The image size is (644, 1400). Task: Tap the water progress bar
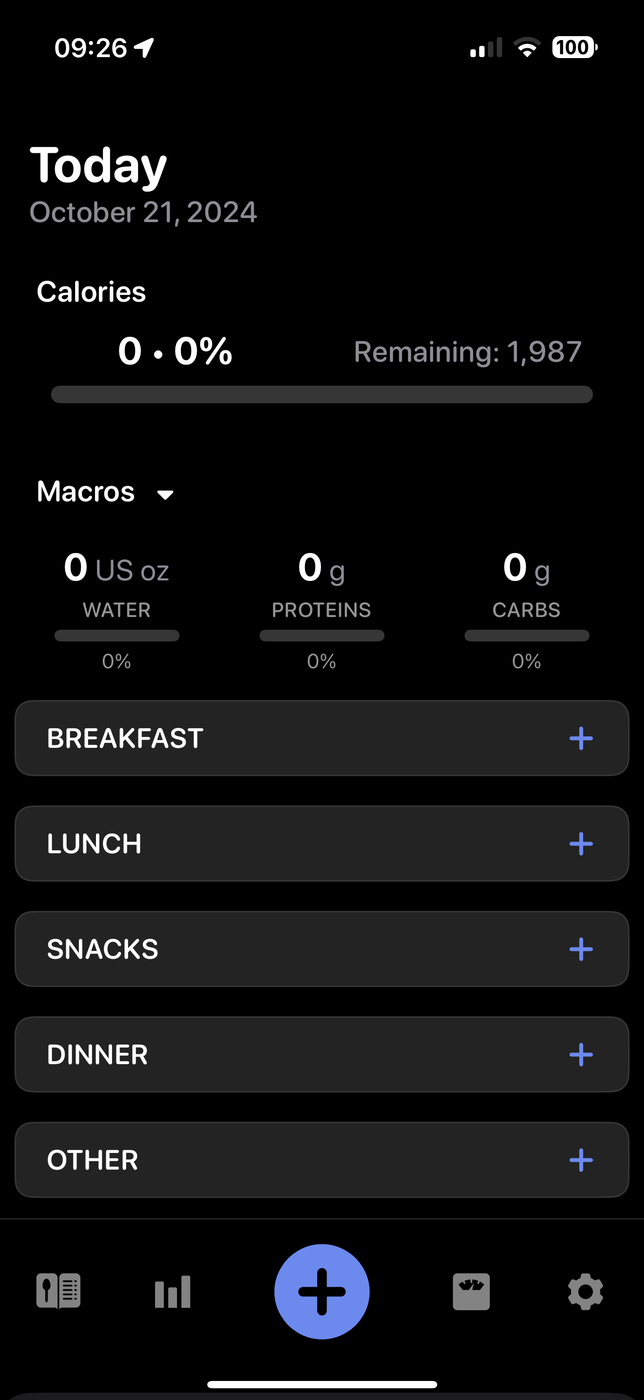click(x=117, y=635)
